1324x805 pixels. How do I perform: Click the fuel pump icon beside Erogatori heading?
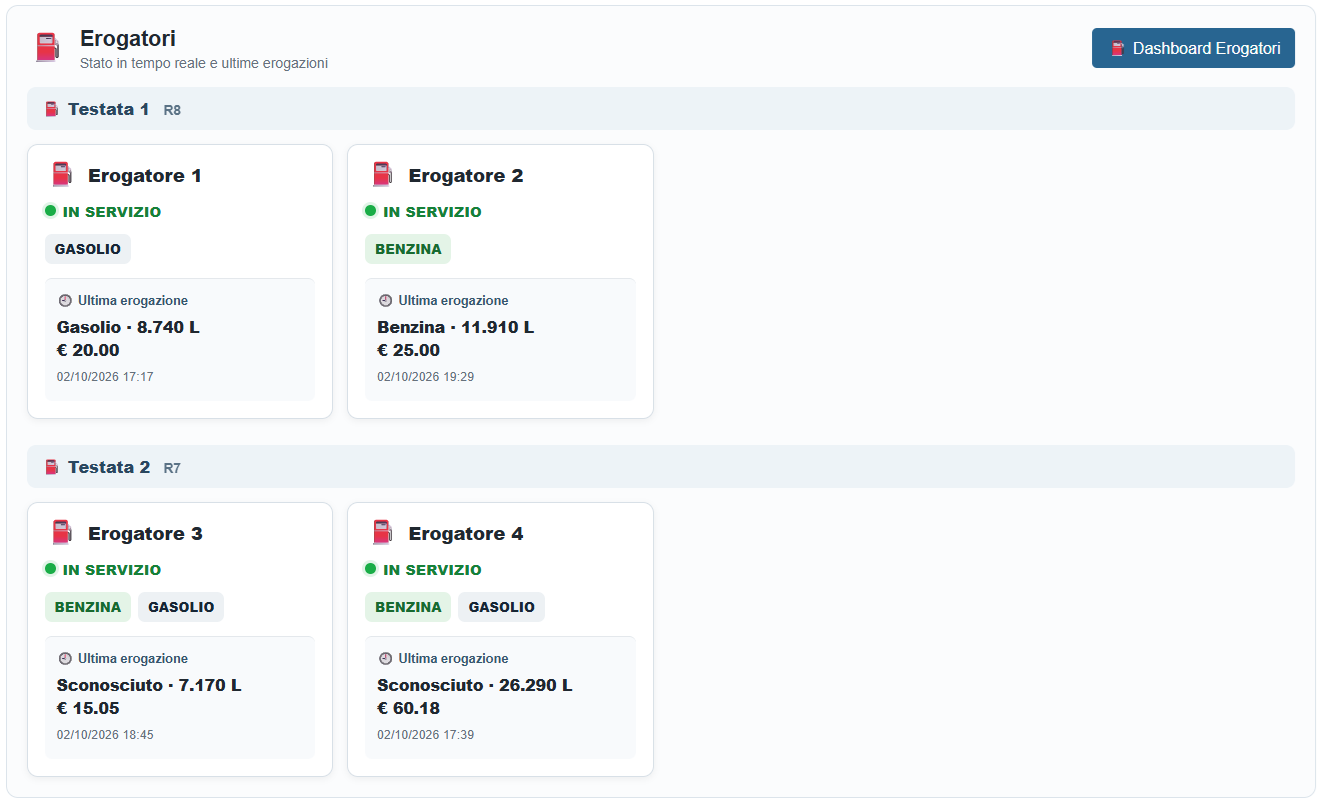pyautogui.click(x=47, y=47)
